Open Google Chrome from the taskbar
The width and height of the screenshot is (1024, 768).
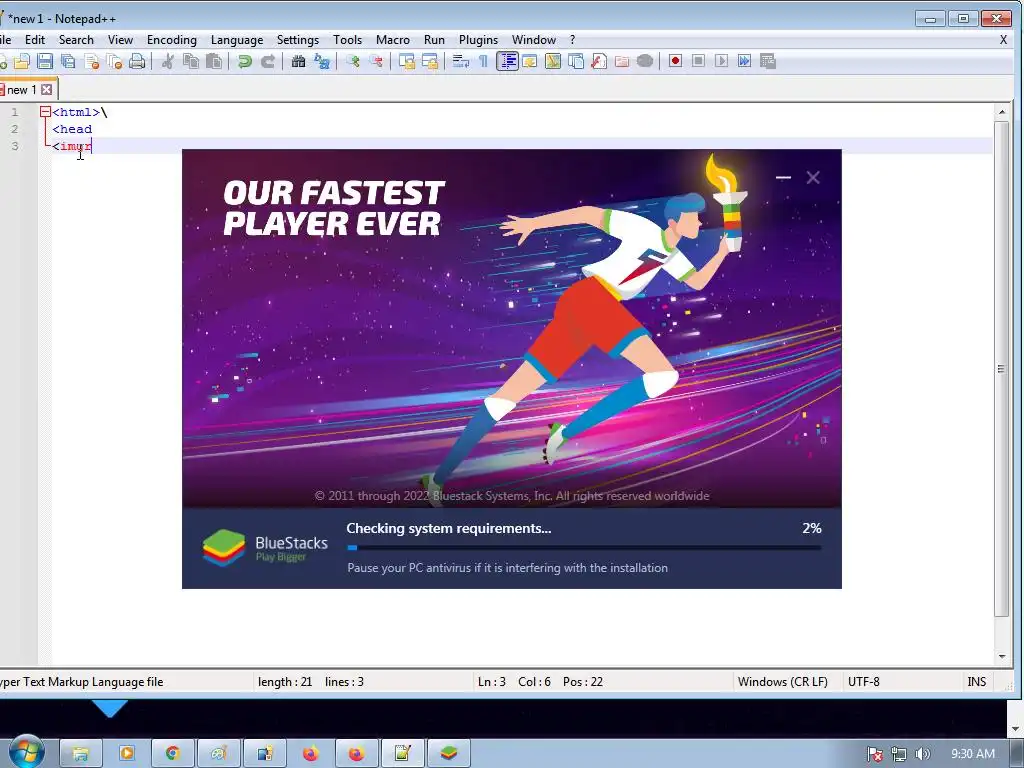172,754
